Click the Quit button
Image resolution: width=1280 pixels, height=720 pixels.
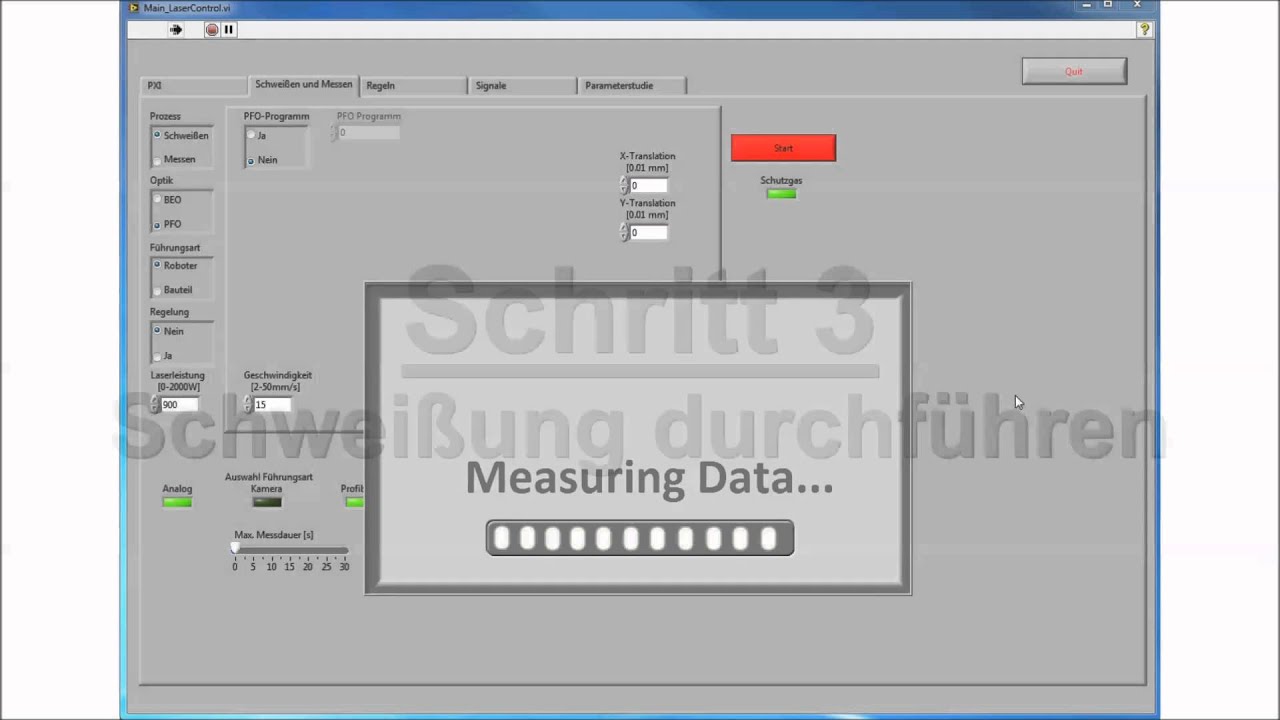point(1074,71)
